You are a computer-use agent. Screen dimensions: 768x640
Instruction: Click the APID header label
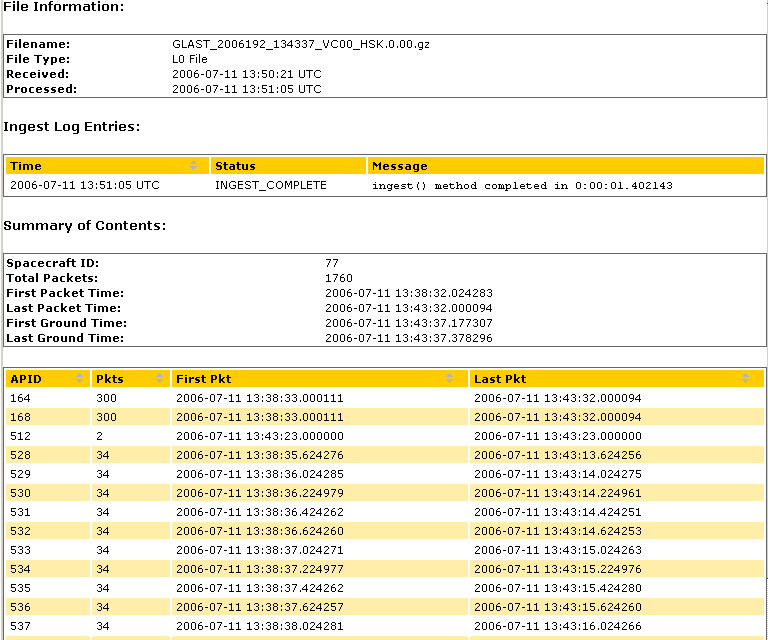click(x=26, y=379)
